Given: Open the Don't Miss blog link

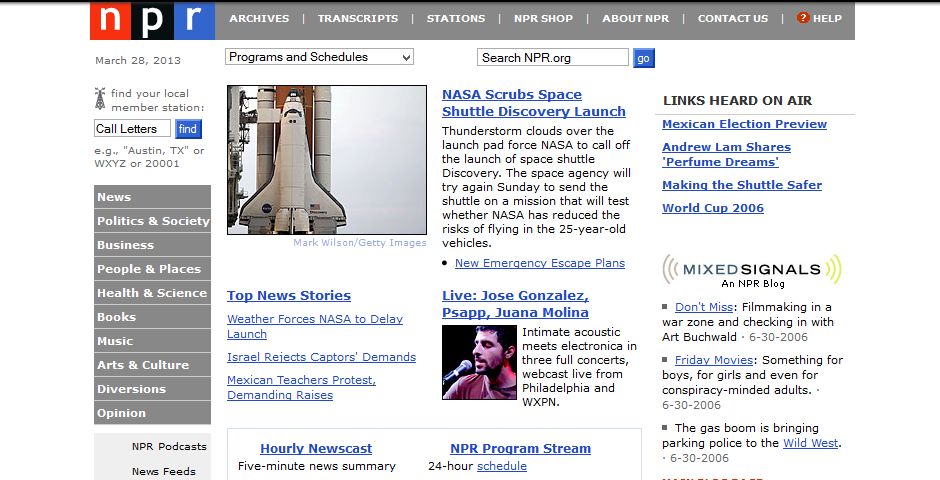Looking at the screenshot, I should (704, 307).
